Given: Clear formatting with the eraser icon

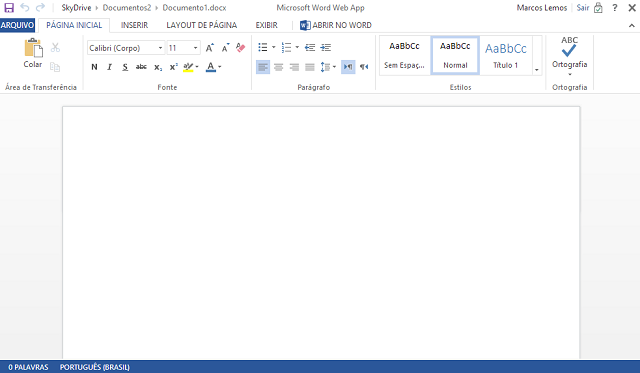Looking at the screenshot, I should [x=240, y=48].
